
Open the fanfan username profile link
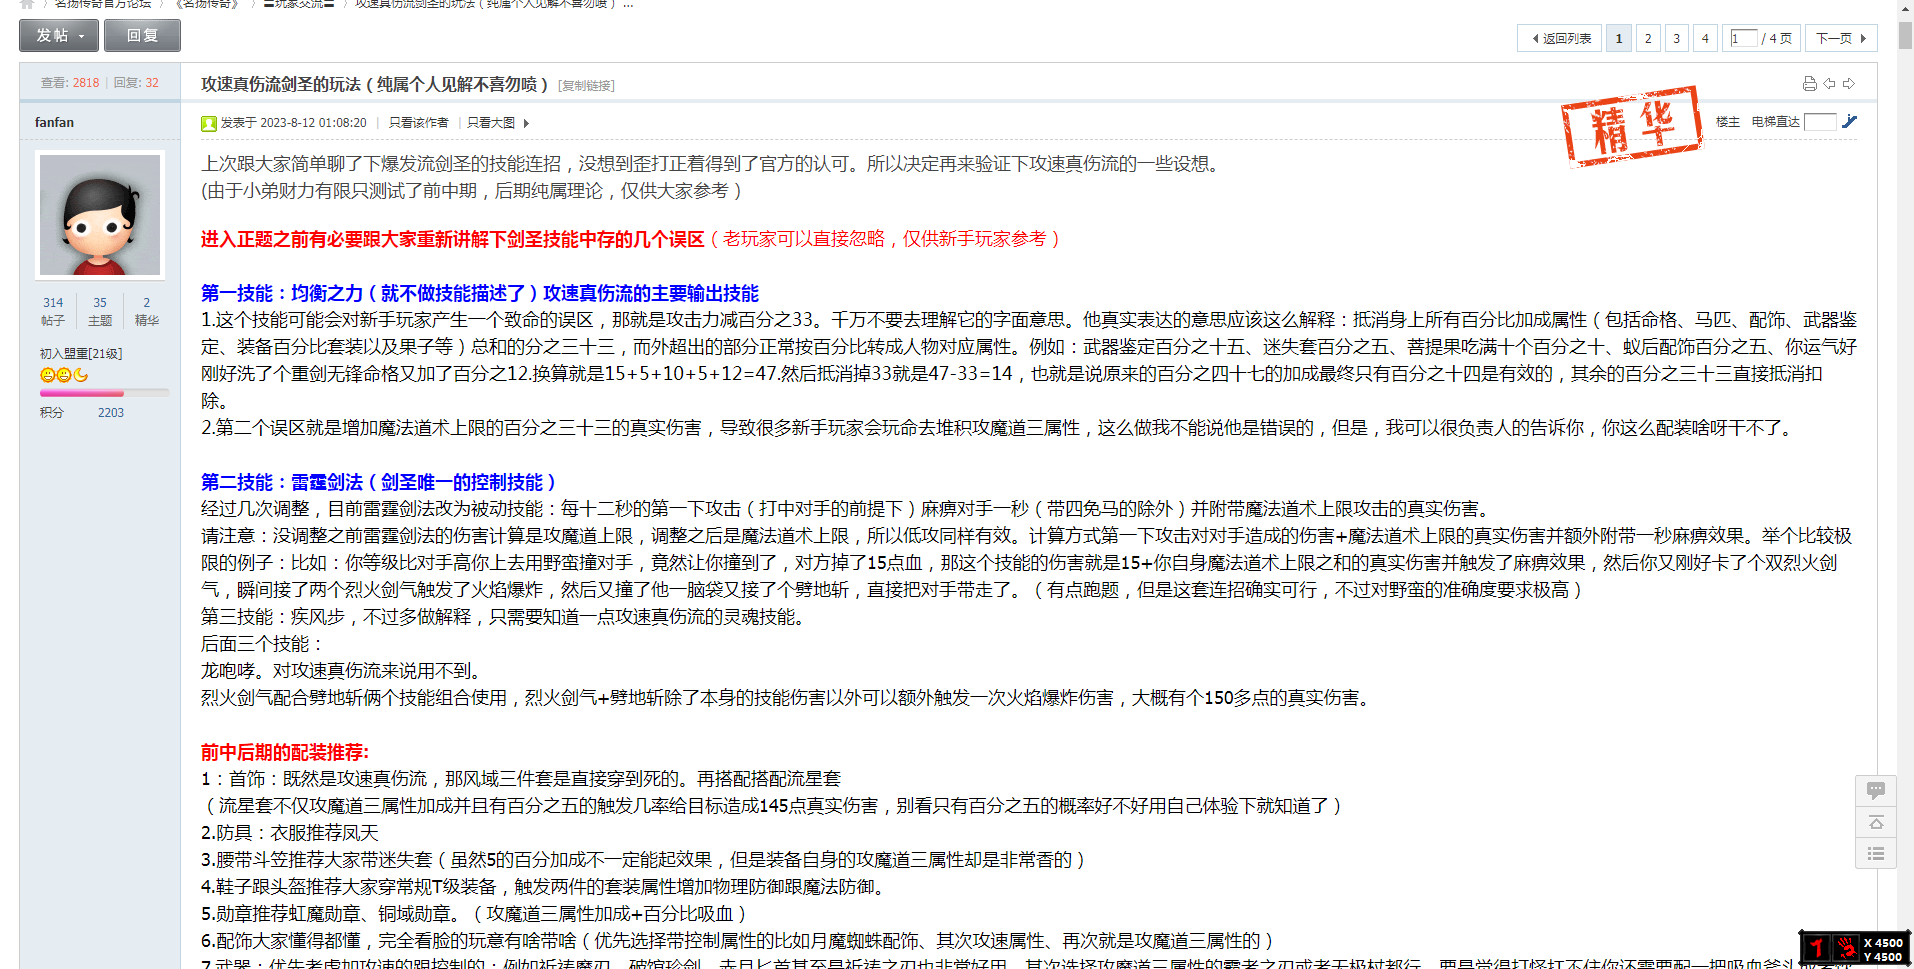54,122
